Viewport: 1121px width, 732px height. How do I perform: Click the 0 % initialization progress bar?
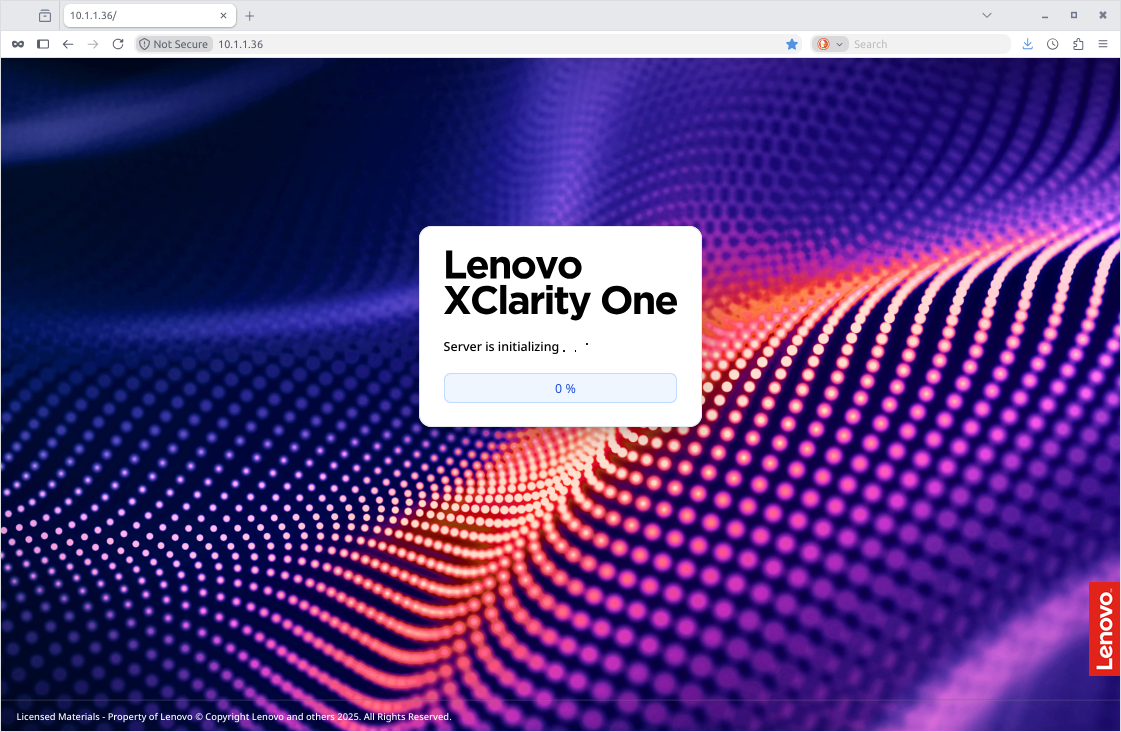[560, 388]
